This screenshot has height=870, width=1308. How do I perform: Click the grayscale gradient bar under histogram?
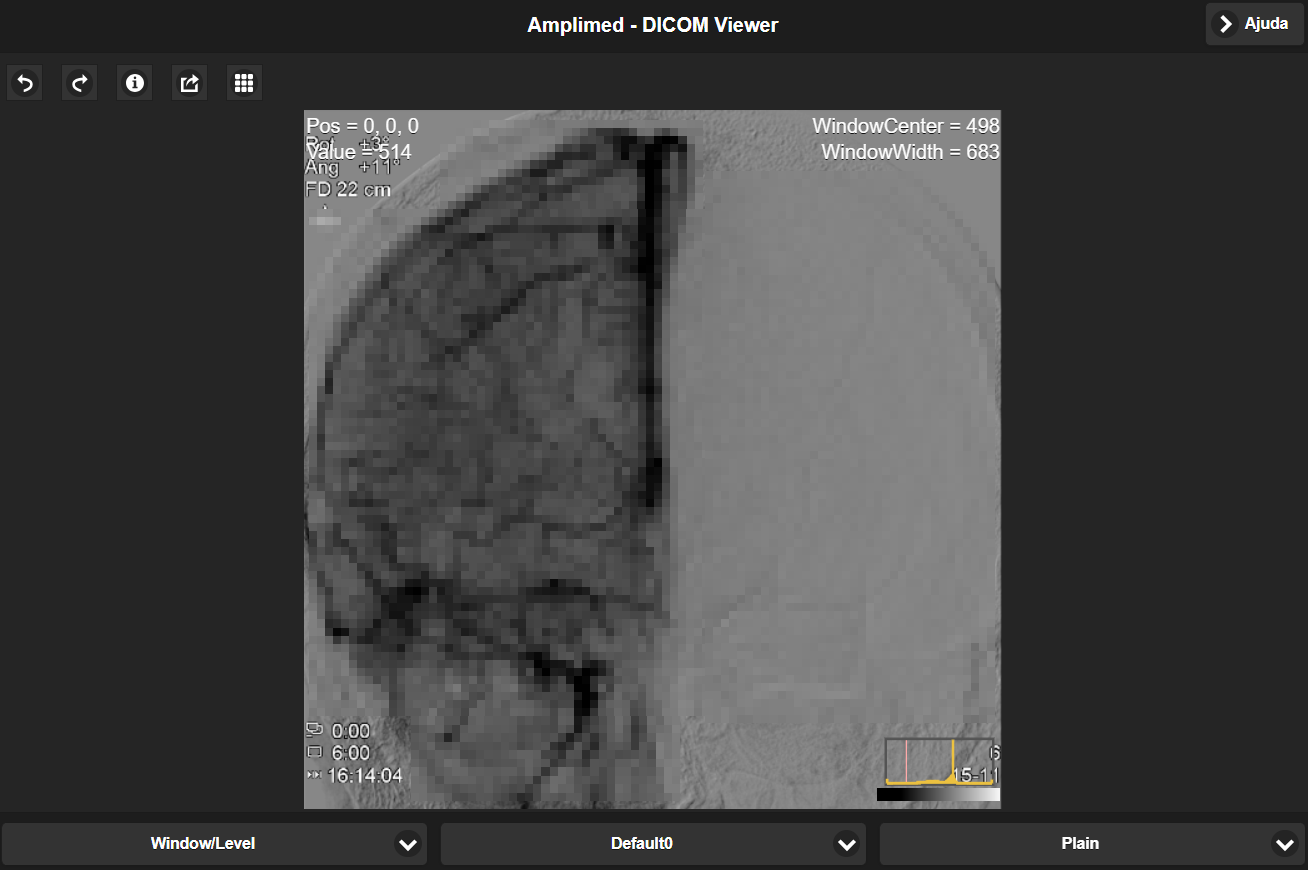click(938, 795)
